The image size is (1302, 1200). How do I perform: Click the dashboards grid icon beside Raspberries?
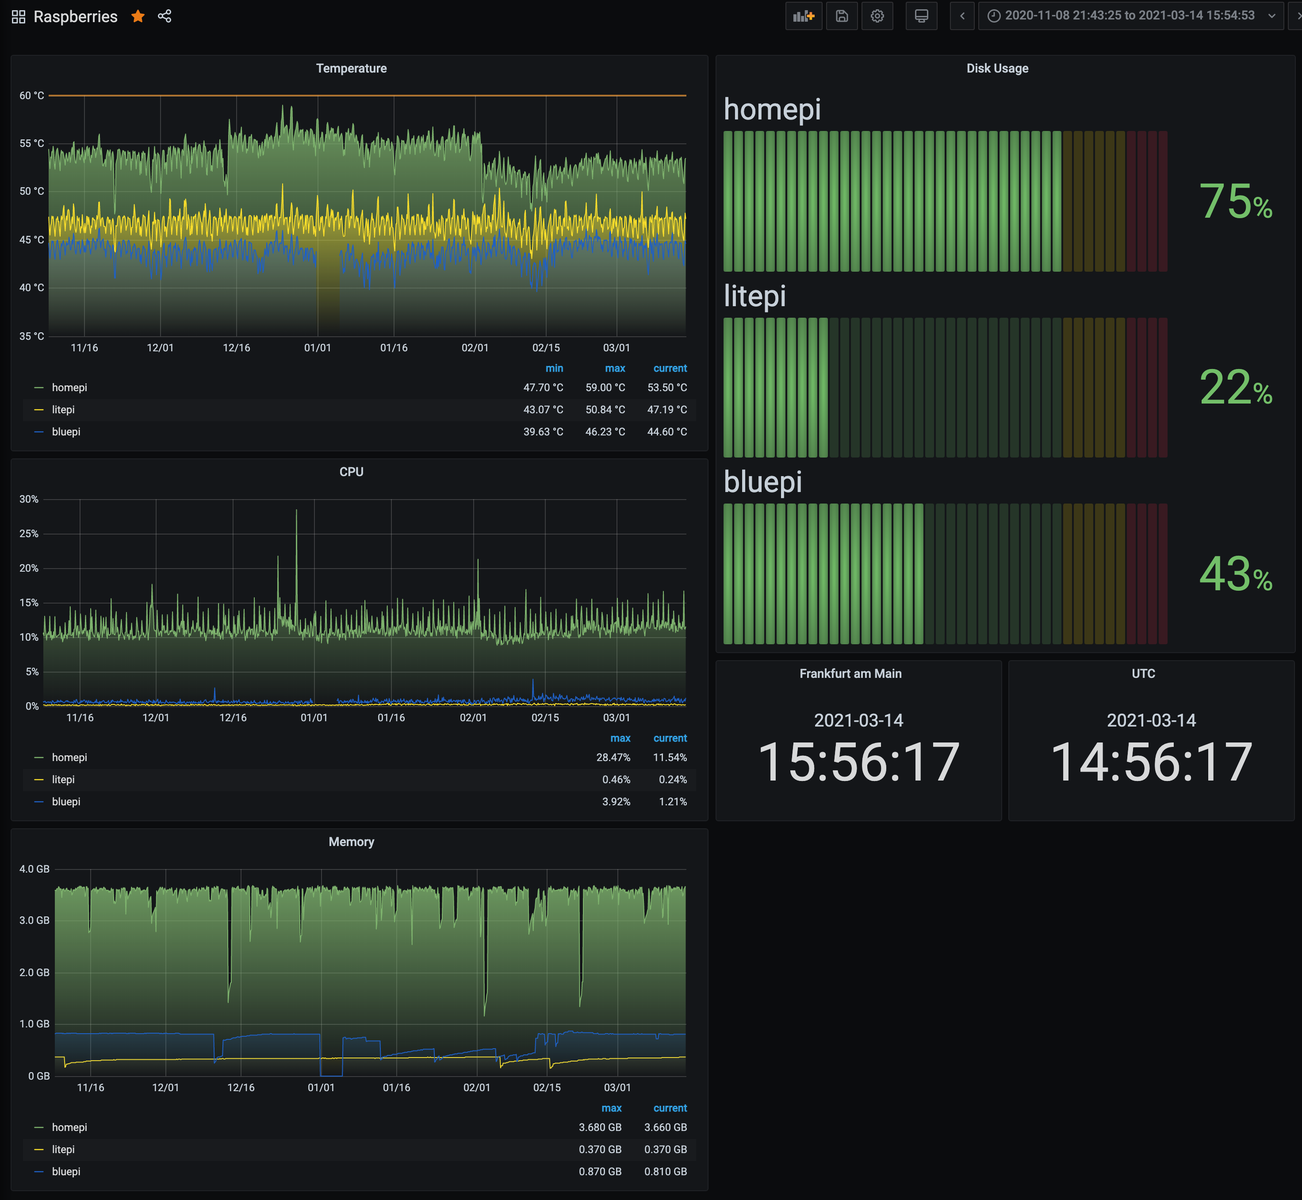coord(18,17)
